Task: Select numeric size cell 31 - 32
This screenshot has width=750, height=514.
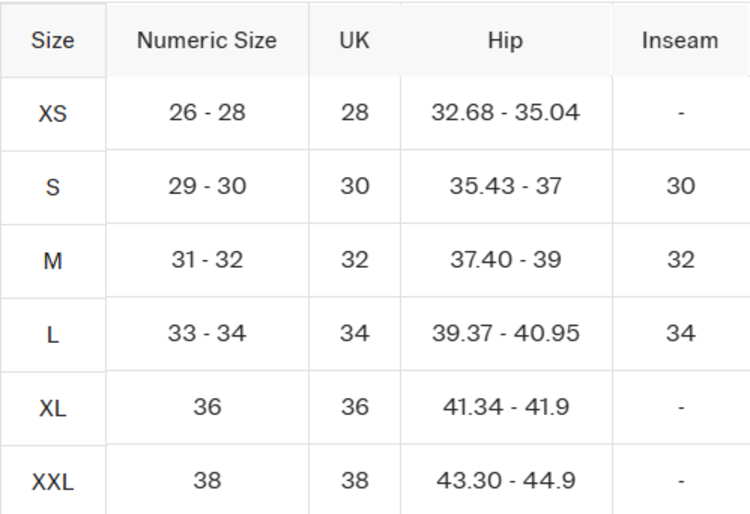Action: [x=207, y=260]
